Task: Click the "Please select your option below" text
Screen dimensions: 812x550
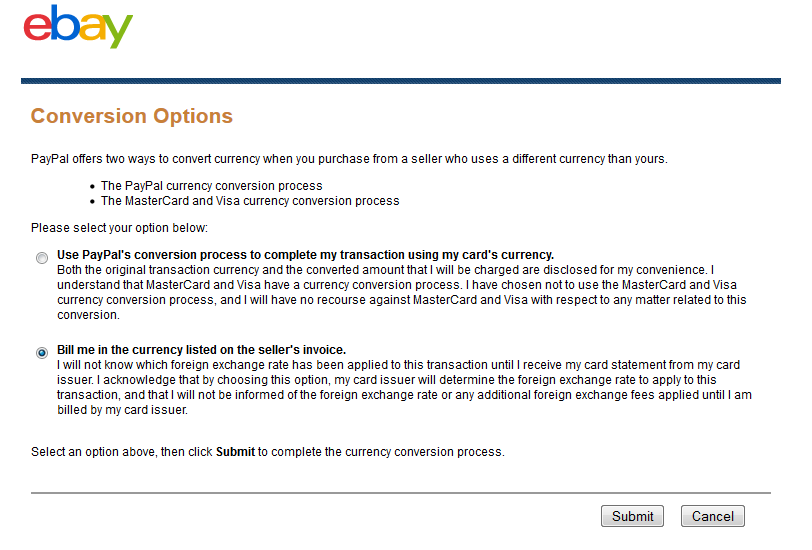Action: click(x=119, y=229)
